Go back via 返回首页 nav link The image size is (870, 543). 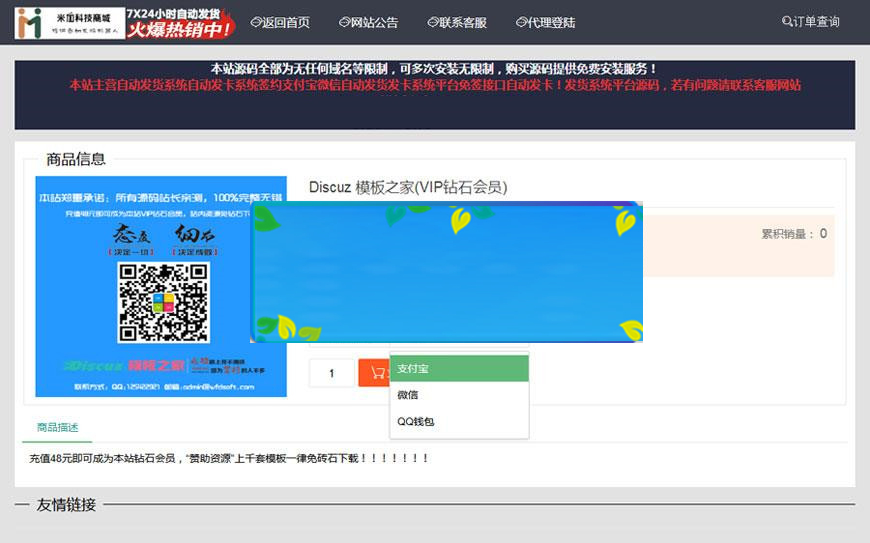[x=280, y=22]
